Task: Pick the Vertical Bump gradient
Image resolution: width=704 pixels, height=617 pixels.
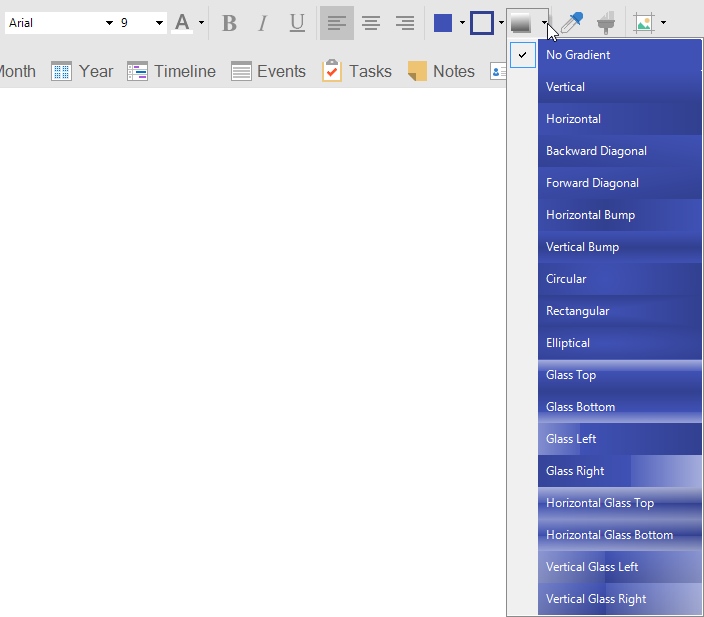Action: (x=620, y=247)
